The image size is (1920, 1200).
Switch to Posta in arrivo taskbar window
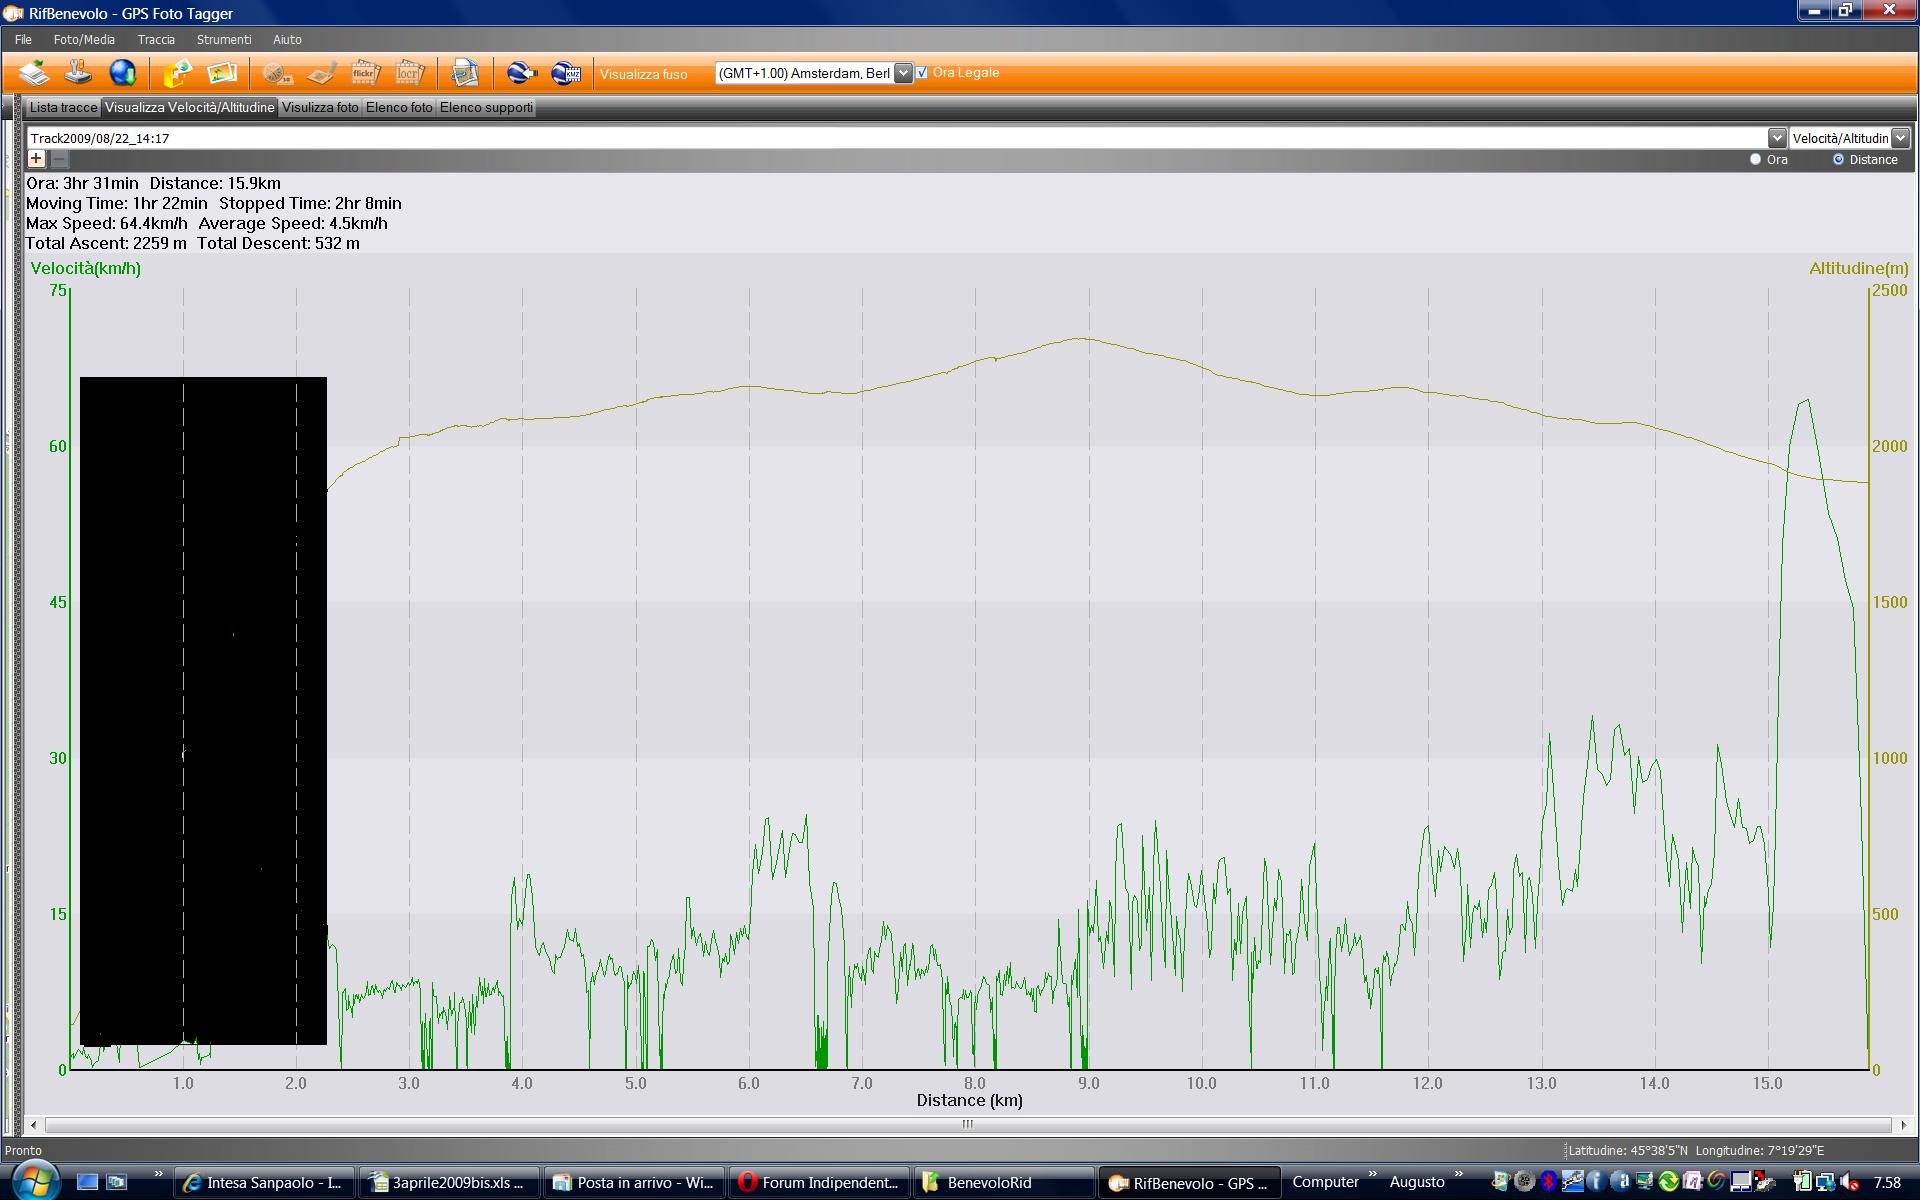tap(633, 1182)
